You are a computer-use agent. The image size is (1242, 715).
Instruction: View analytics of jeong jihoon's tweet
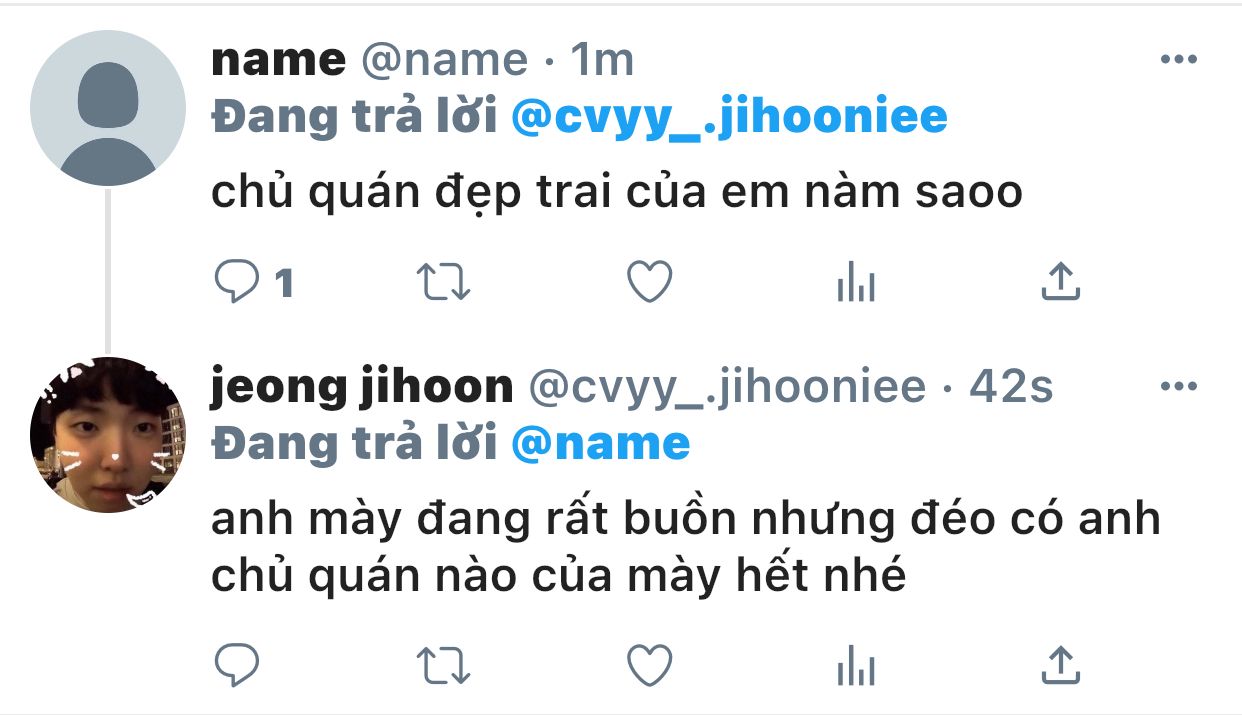(x=855, y=664)
